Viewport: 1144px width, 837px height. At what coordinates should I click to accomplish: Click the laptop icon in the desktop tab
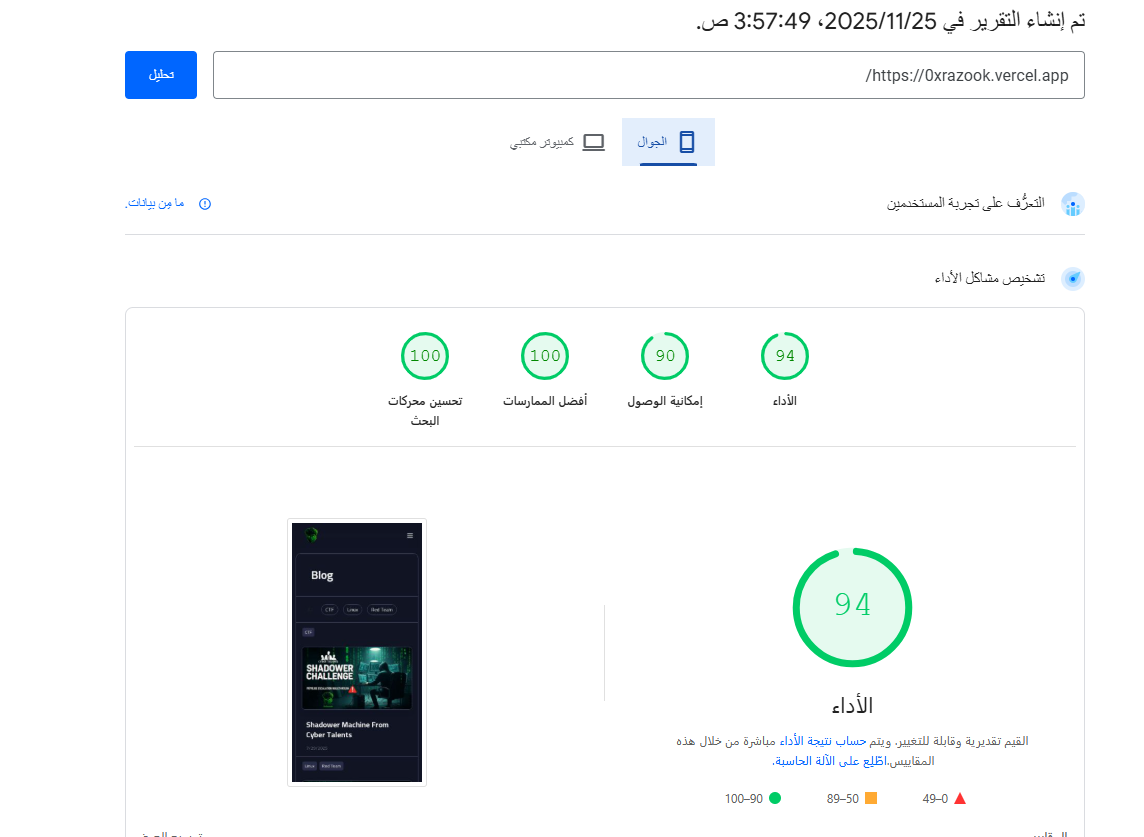(x=593, y=142)
